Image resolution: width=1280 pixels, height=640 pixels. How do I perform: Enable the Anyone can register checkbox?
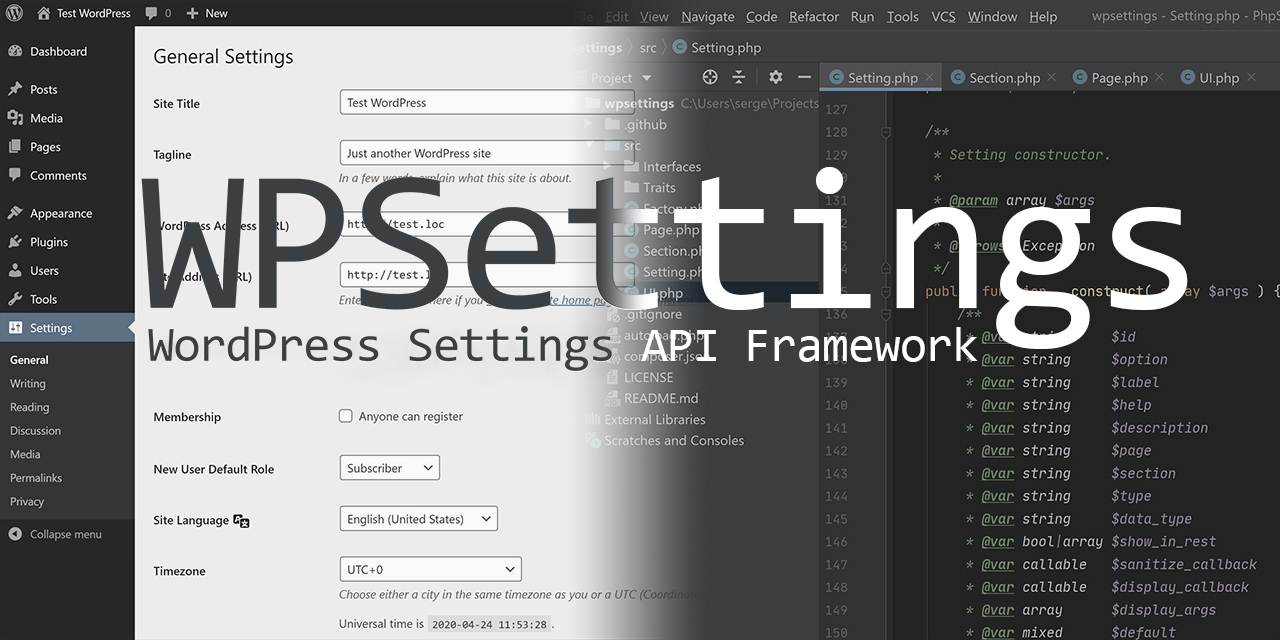coord(345,417)
